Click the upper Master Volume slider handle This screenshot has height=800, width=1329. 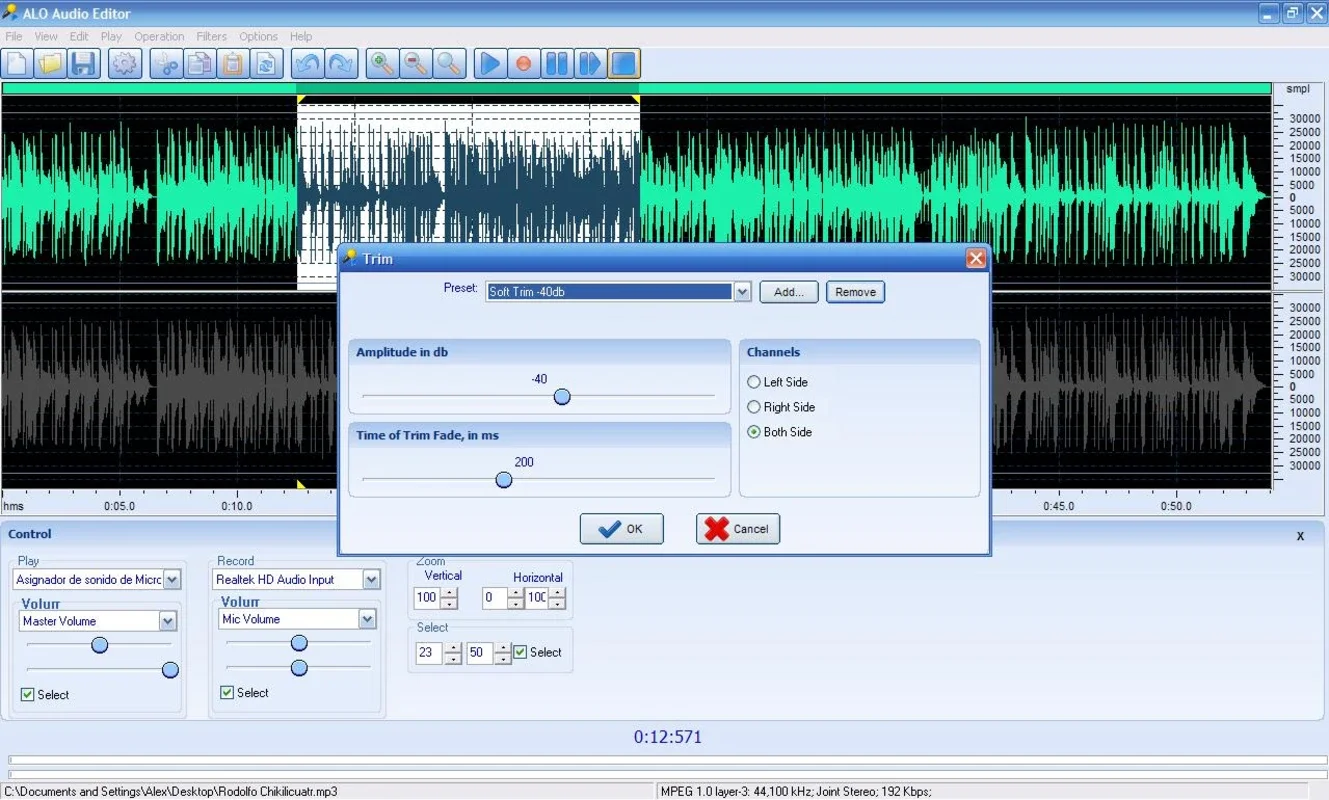pos(99,645)
